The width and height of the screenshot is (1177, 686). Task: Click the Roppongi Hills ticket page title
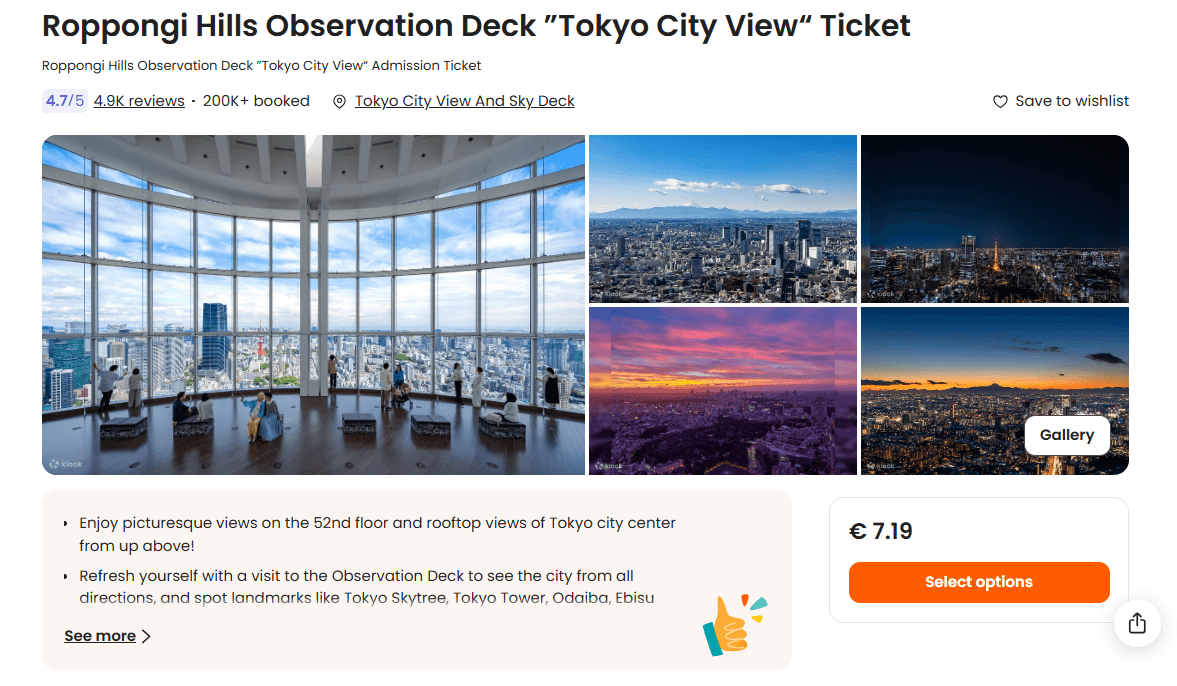click(x=476, y=26)
